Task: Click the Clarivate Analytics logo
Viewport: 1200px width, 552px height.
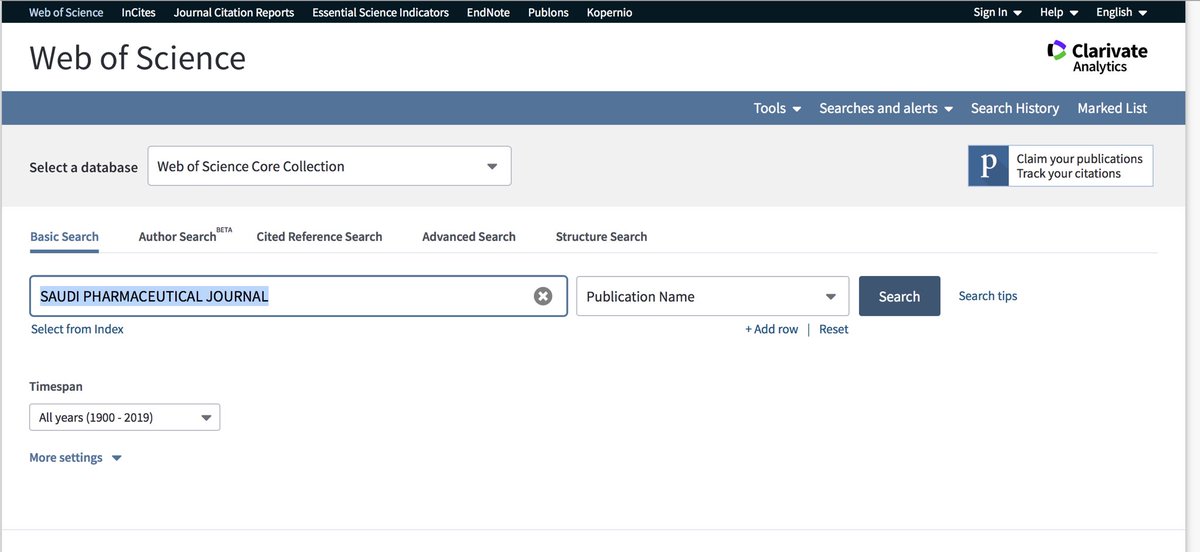Action: (x=1097, y=57)
